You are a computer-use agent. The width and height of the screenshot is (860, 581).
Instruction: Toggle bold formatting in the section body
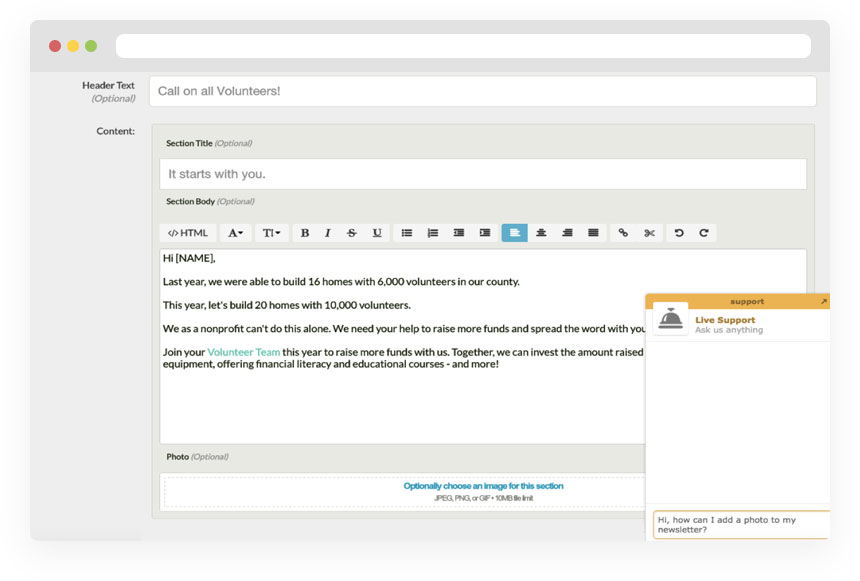pyautogui.click(x=304, y=232)
